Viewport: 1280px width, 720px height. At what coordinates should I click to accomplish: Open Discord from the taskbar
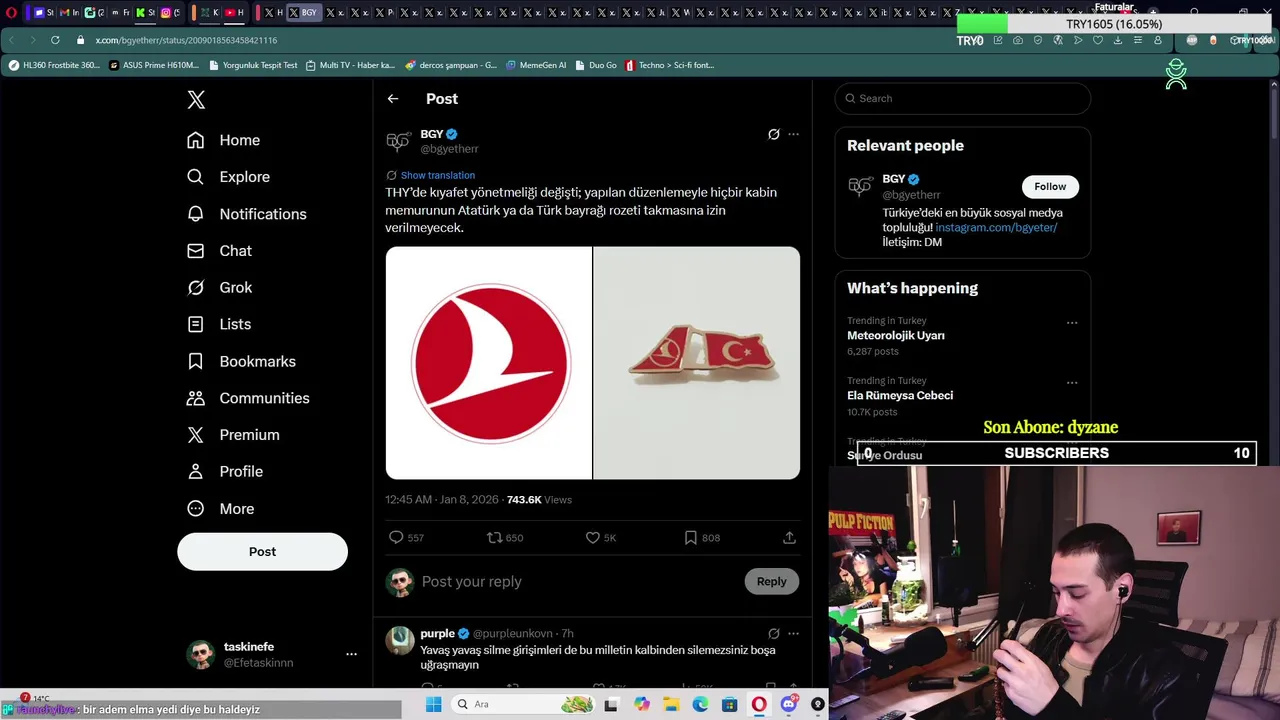pyautogui.click(x=789, y=704)
